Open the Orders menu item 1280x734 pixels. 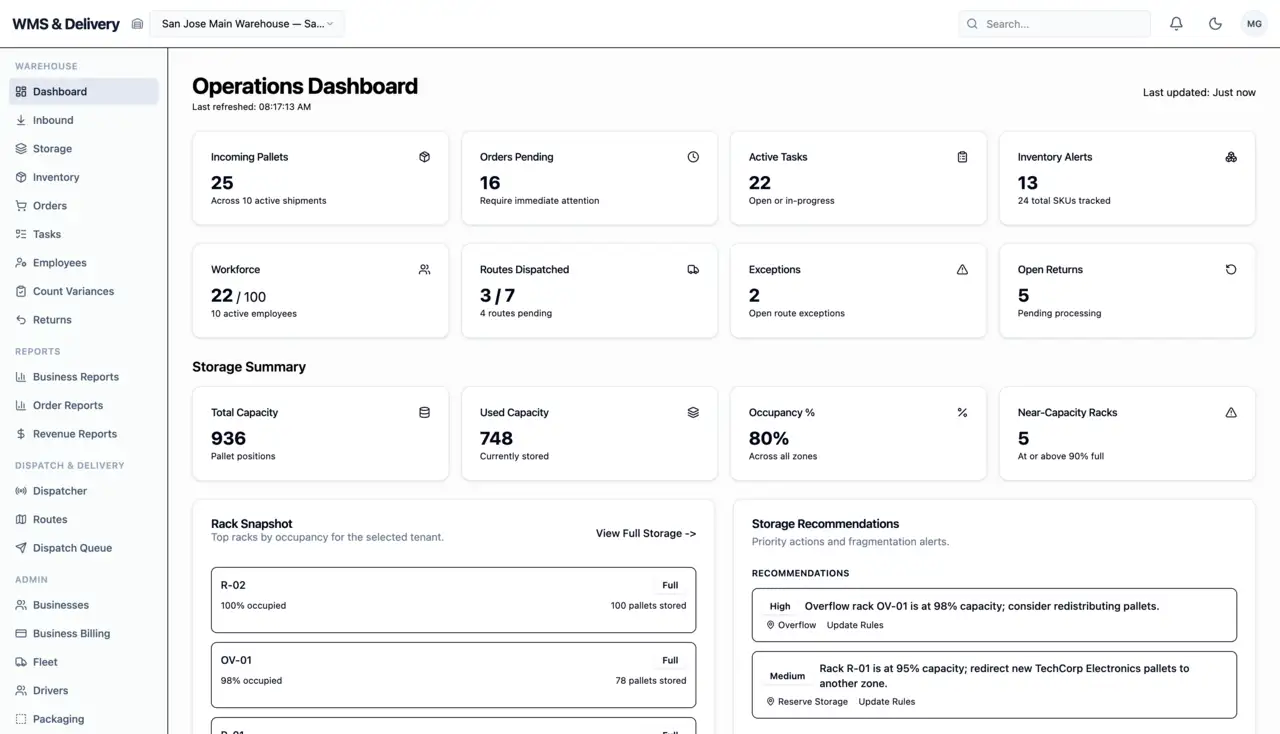(84, 206)
